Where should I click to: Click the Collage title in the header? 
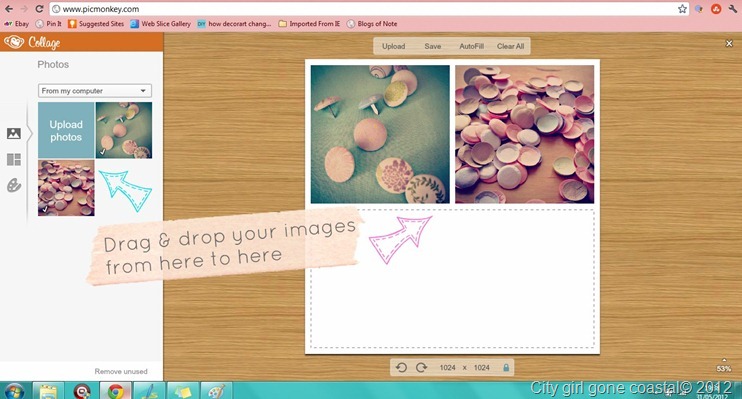pyautogui.click(x=44, y=43)
